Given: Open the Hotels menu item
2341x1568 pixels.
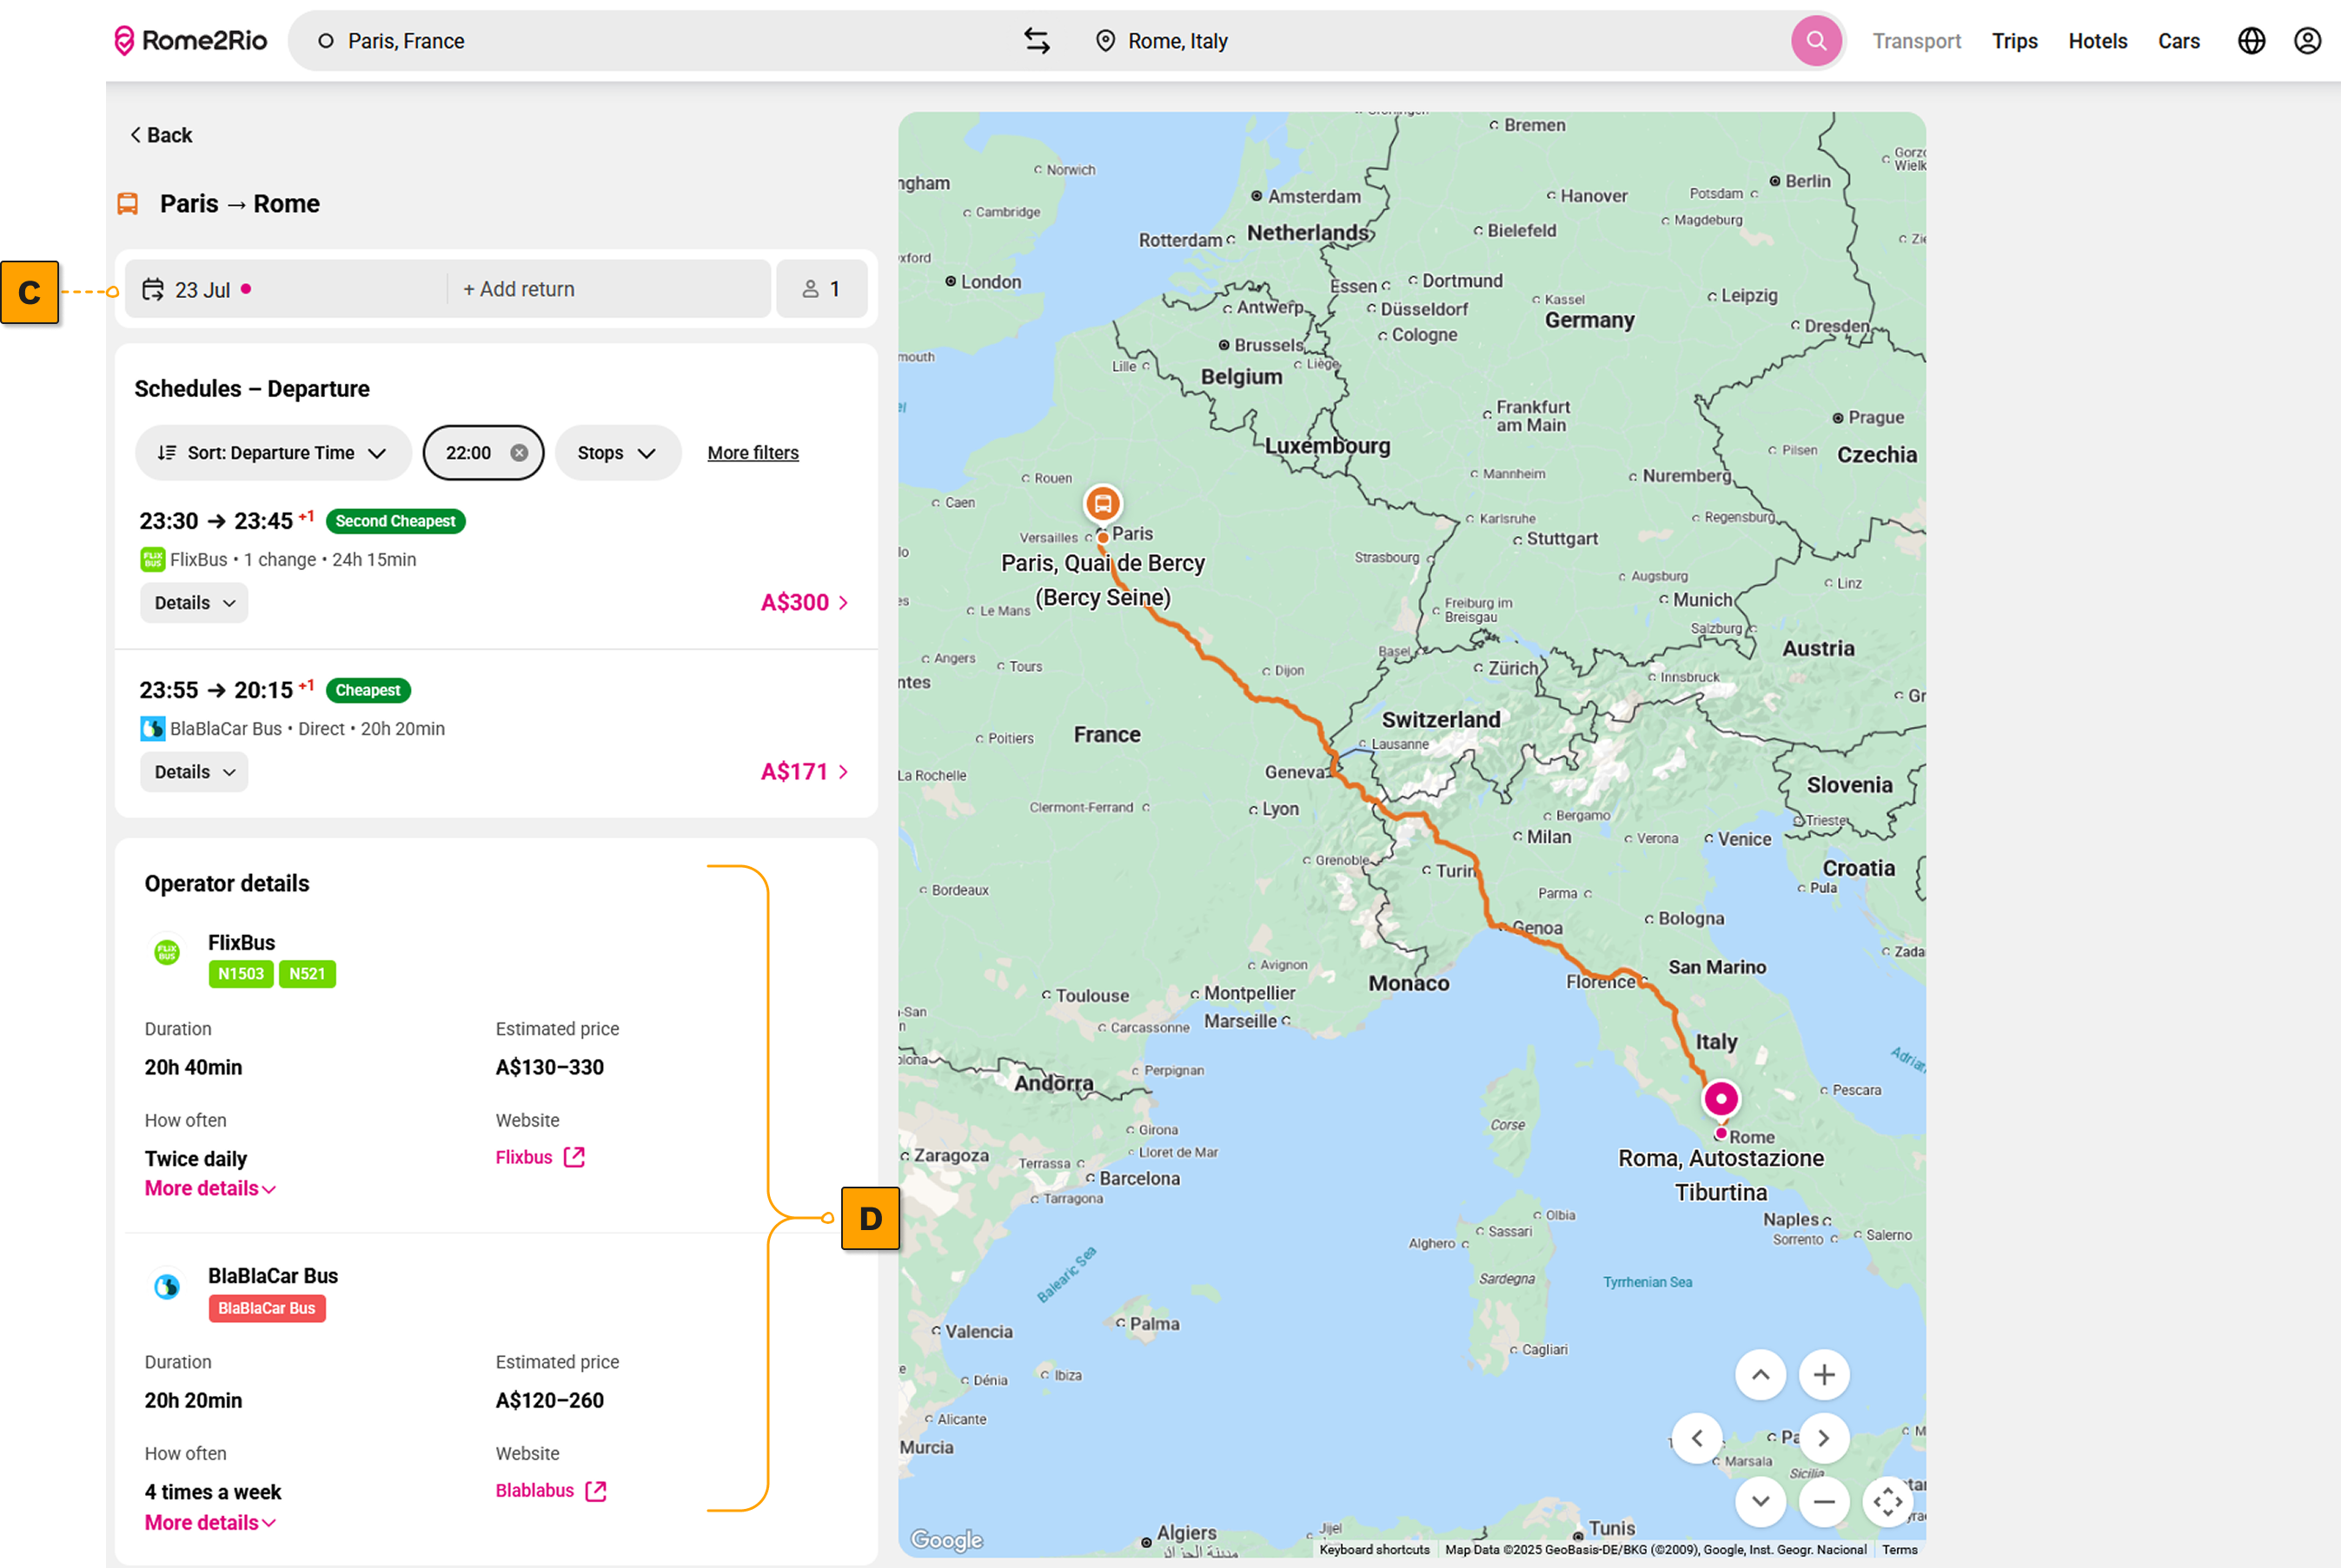Looking at the screenshot, I should tap(2097, 41).
